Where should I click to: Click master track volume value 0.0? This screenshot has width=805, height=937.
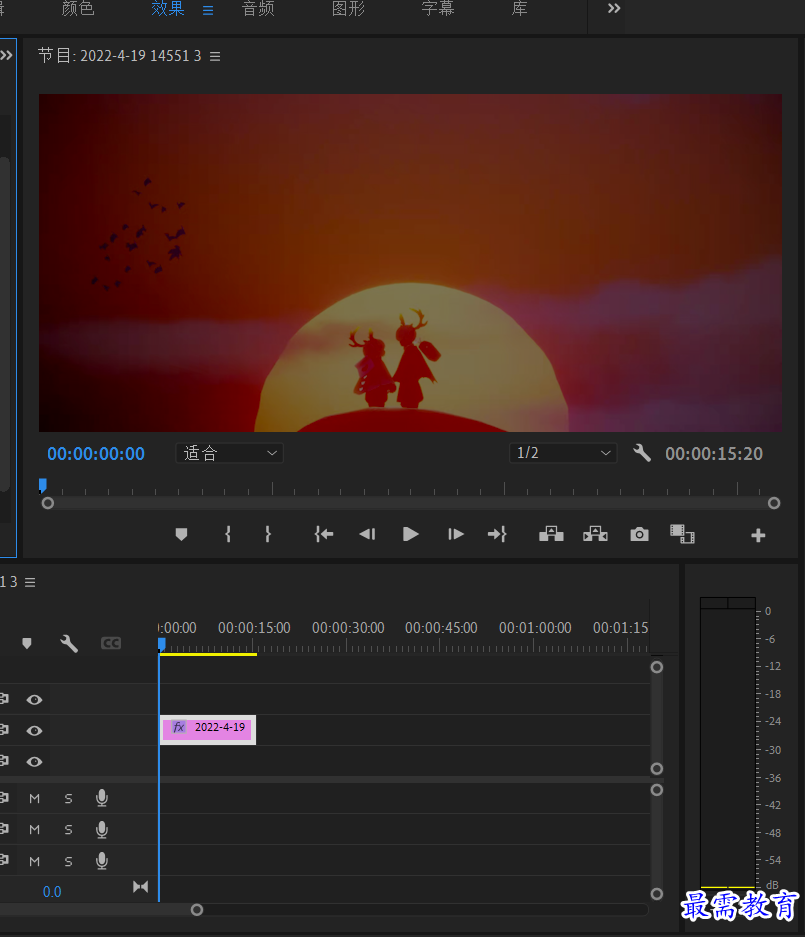pyautogui.click(x=52, y=892)
